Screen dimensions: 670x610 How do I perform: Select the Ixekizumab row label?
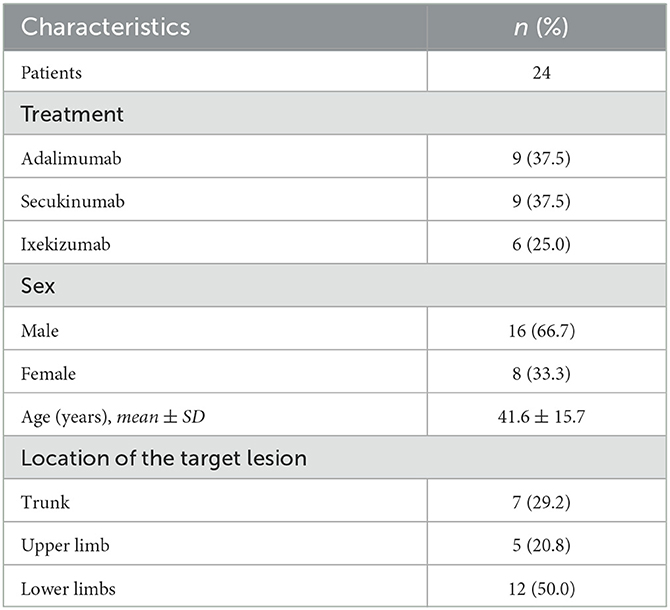(x=66, y=244)
